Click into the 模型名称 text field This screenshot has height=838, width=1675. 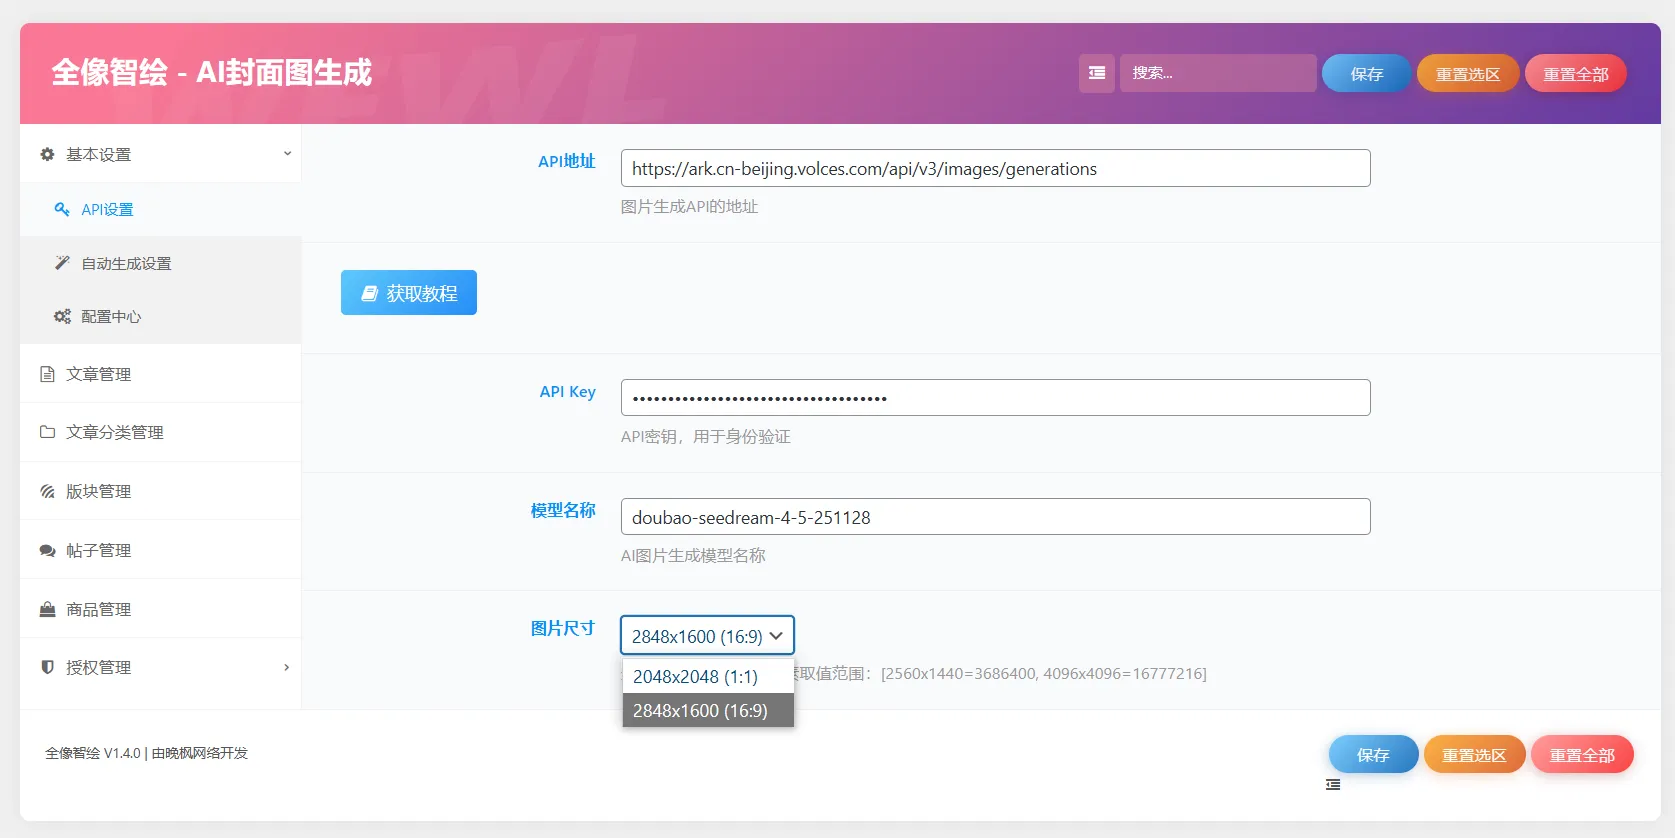tap(995, 517)
